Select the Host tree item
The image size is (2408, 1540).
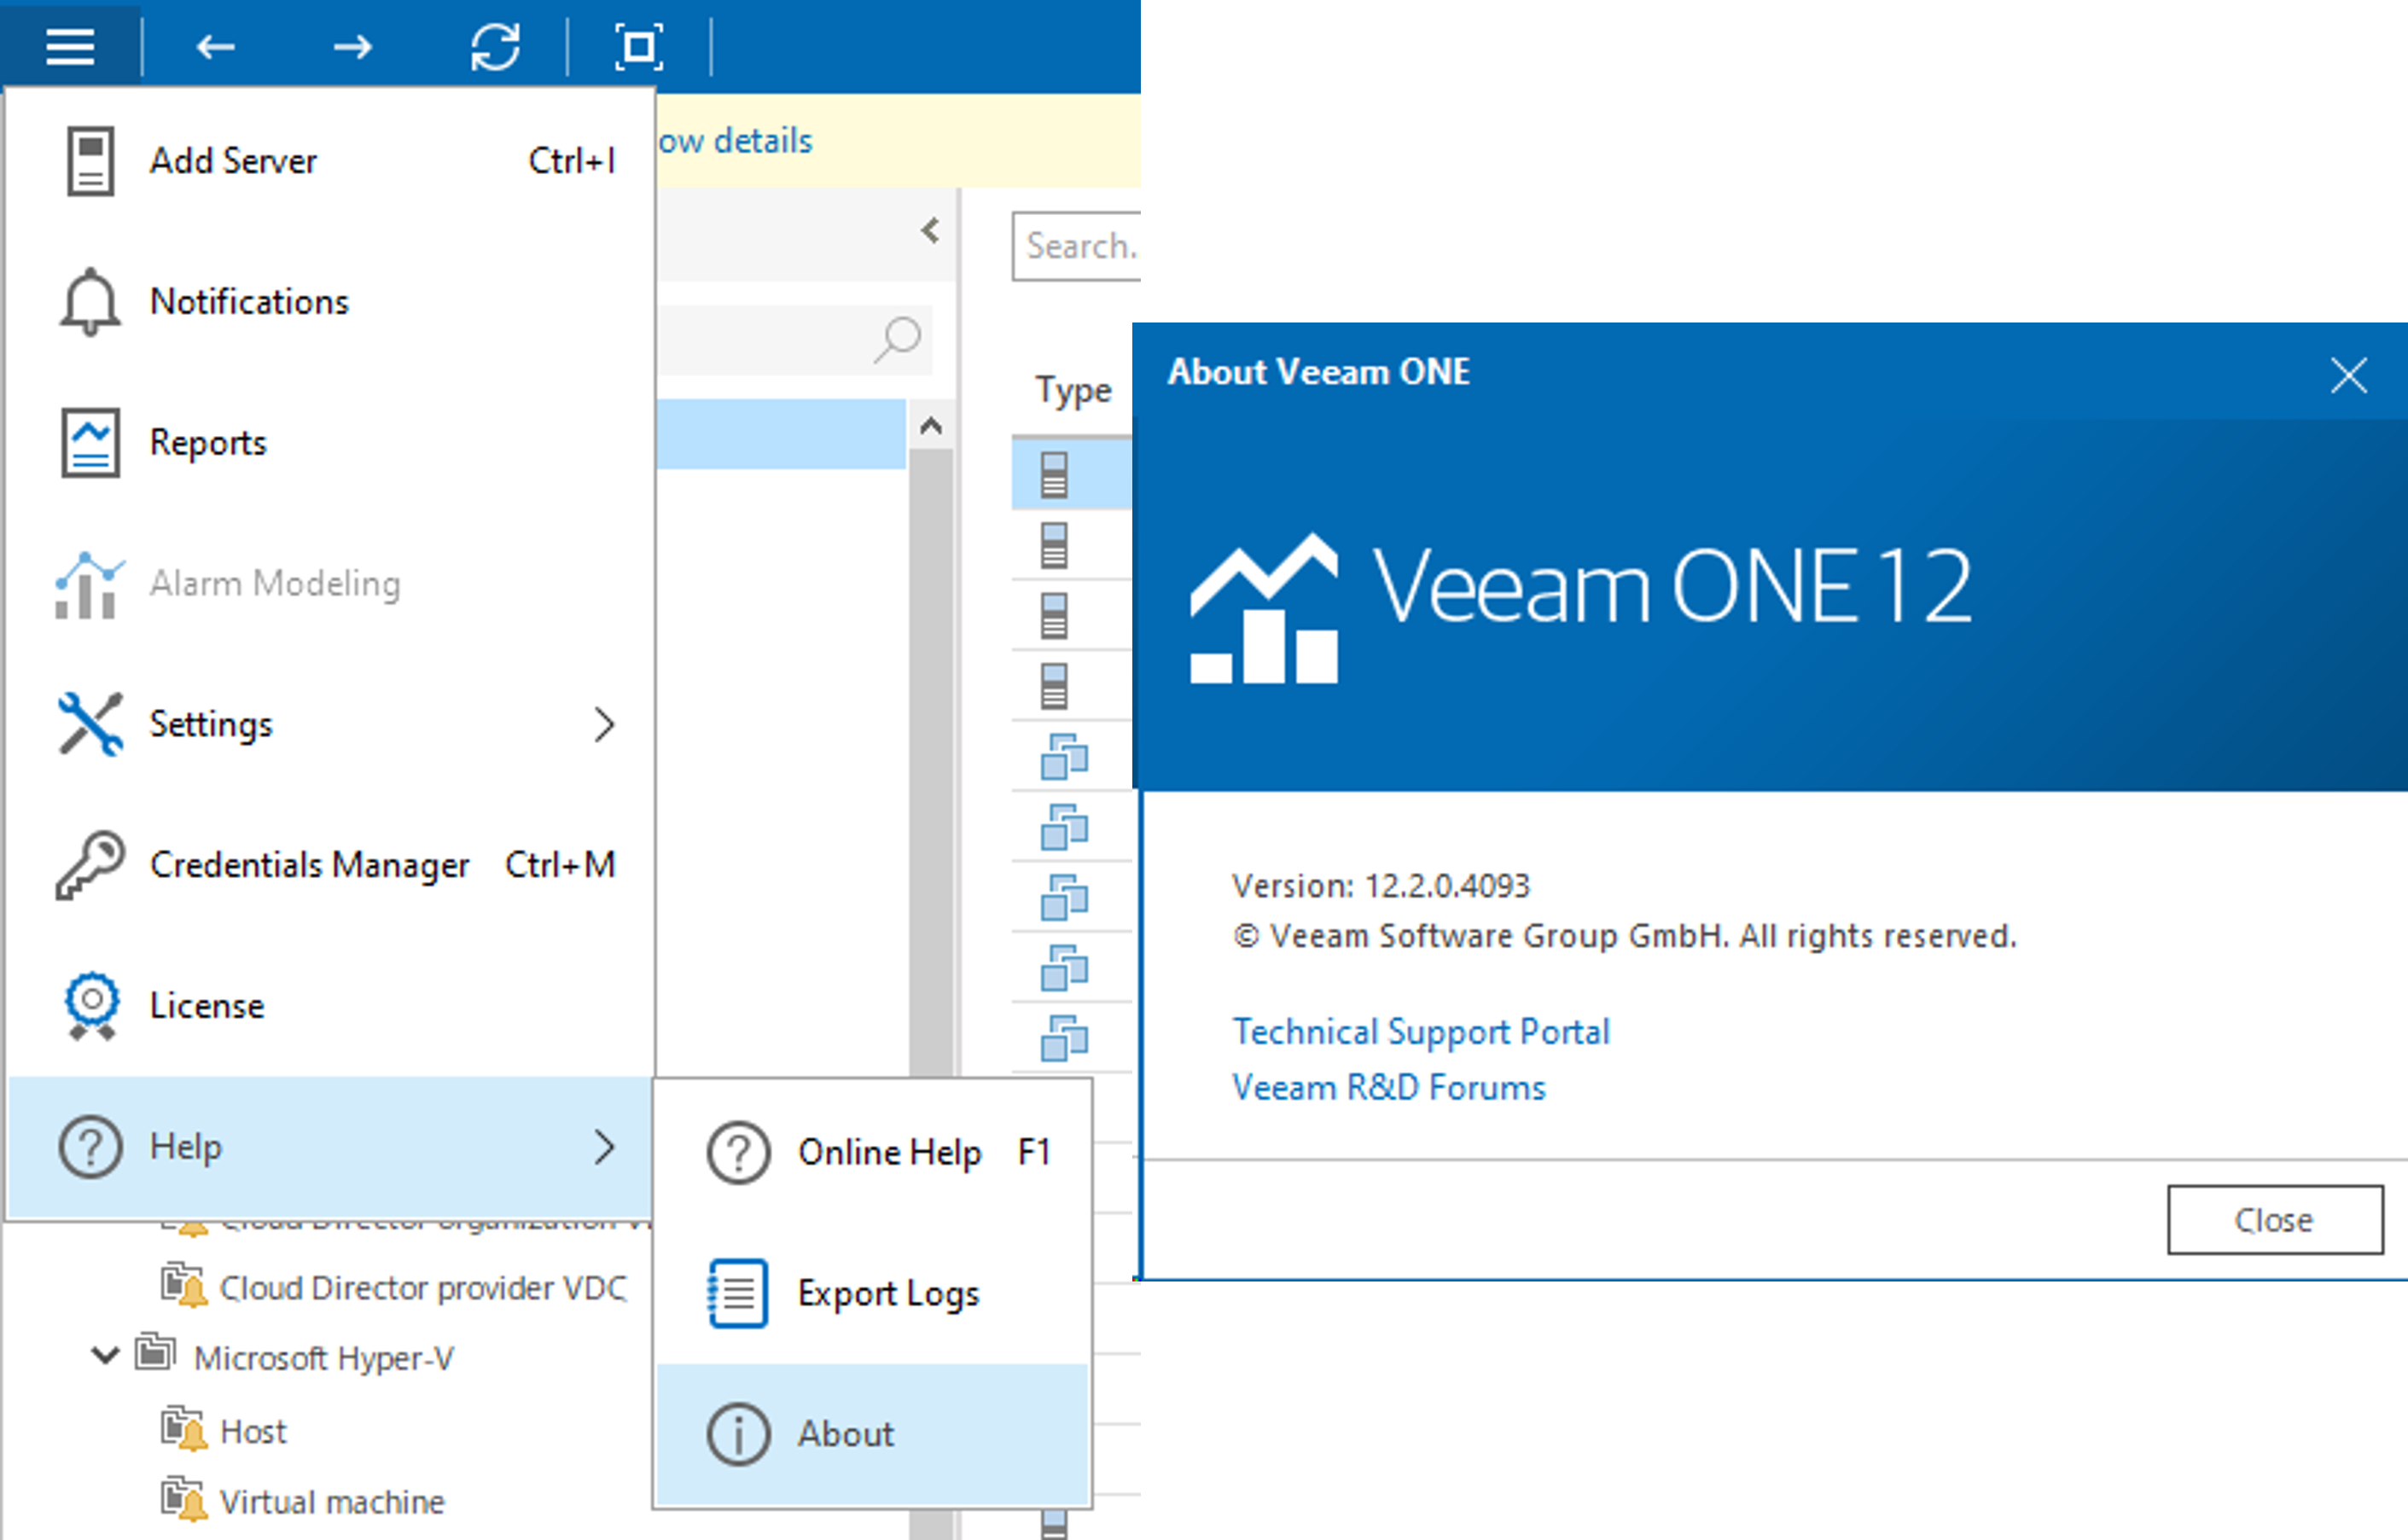253,1432
